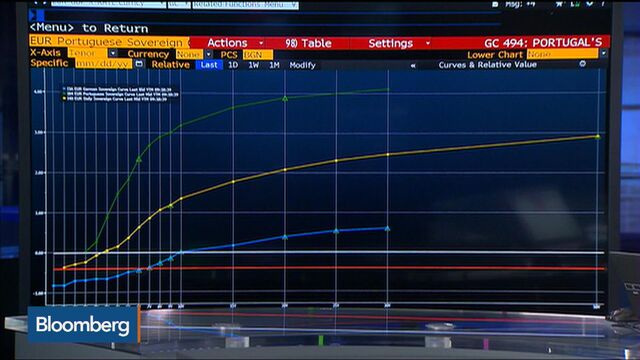Screen dimensions: 640x360
Task: Click the Specific date mm/dd/yy field
Action: 104,64
